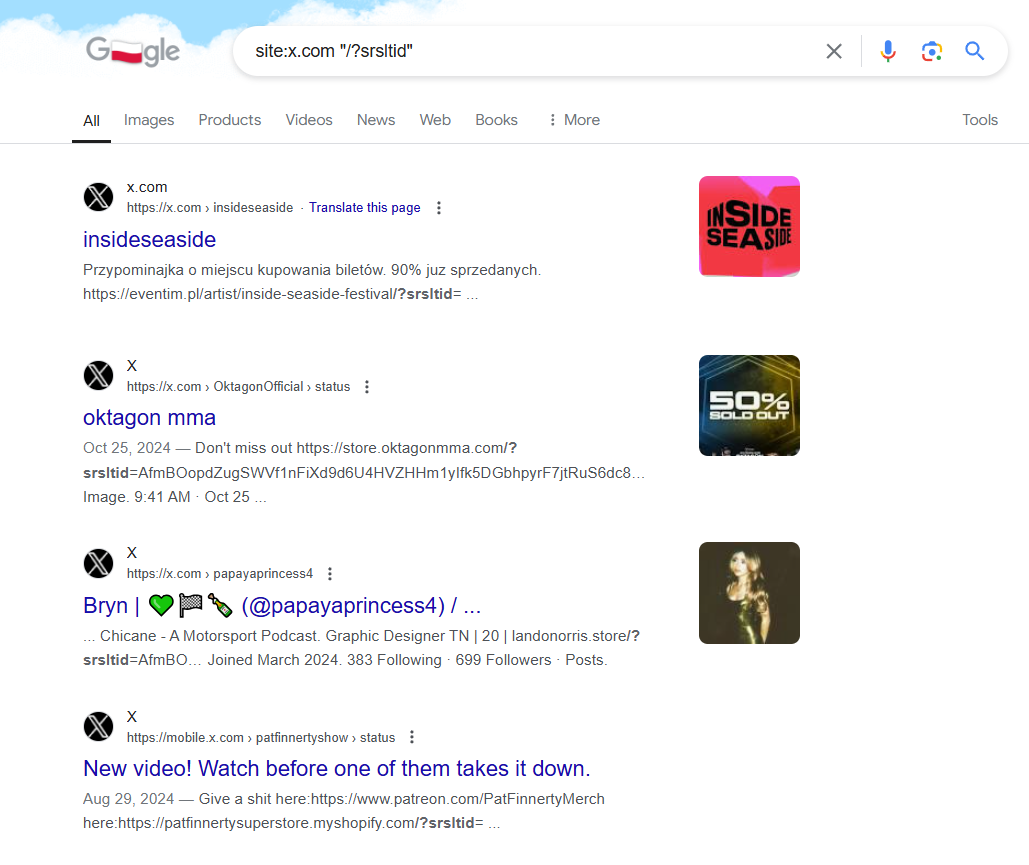Viewport: 1029px width, 865px height.
Task: Click X favicon of OktagonOfficial result
Action: coord(98,375)
